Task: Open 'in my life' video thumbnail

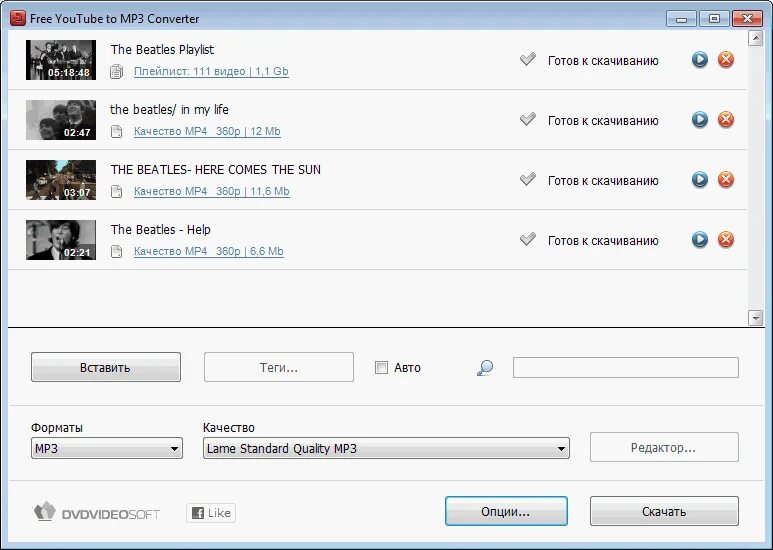Action: [61, 120]
